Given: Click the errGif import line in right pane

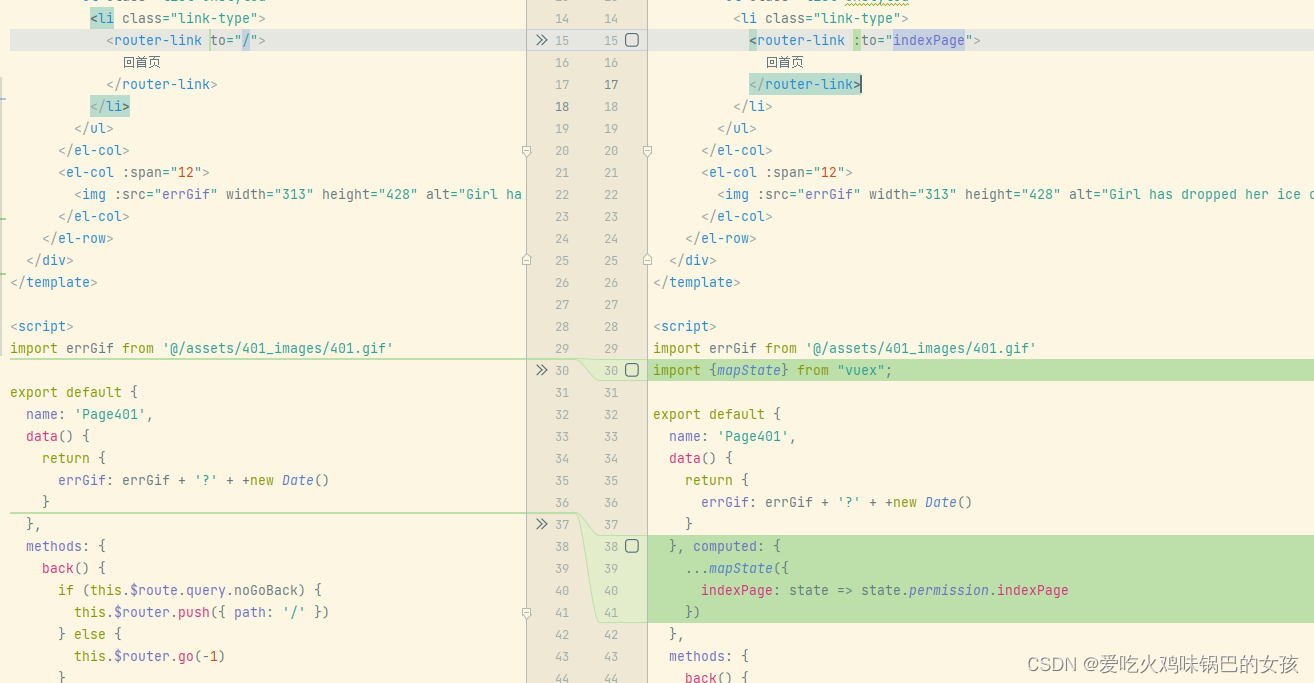Looking at the screenshot, I should click(844, 348).
